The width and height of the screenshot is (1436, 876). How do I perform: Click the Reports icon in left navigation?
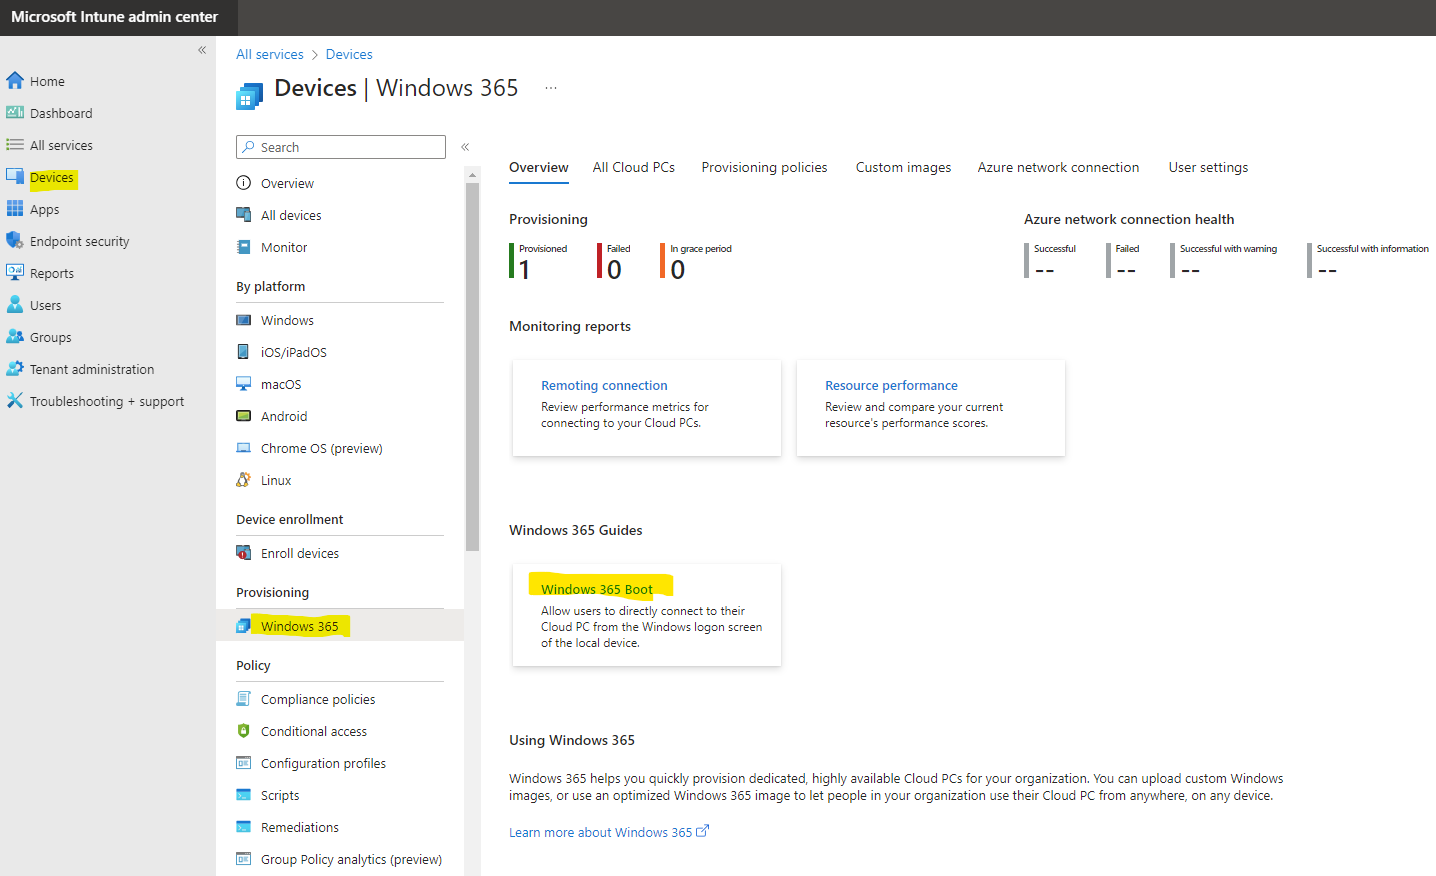click(x=15, y=273)
